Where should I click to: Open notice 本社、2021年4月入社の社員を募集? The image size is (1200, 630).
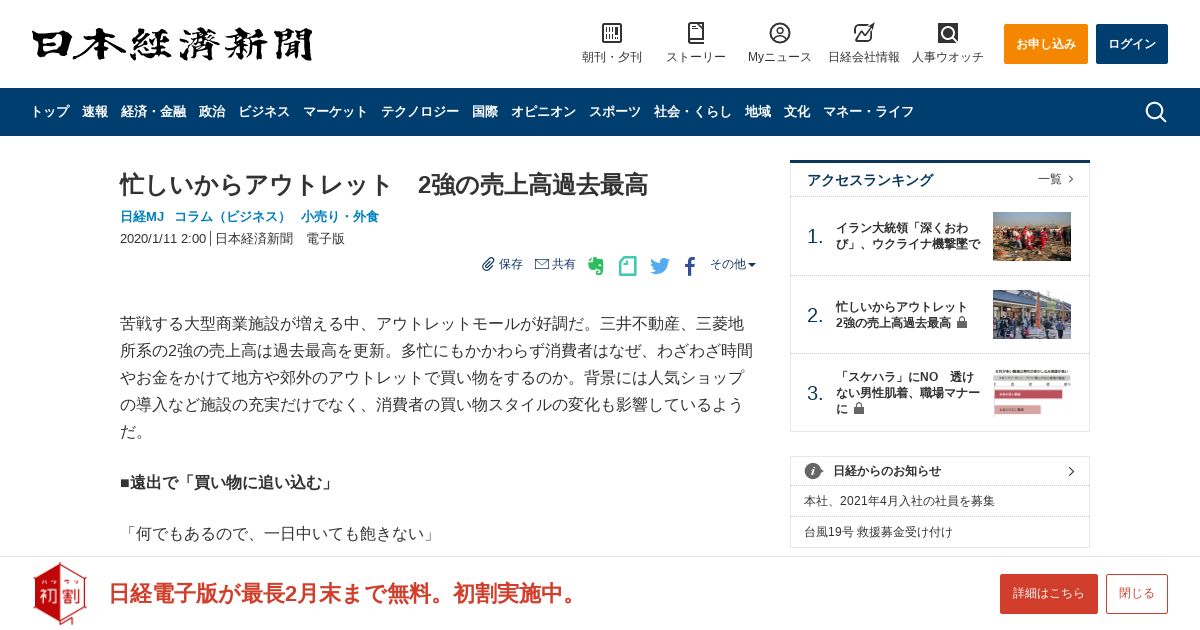point(899,501)
